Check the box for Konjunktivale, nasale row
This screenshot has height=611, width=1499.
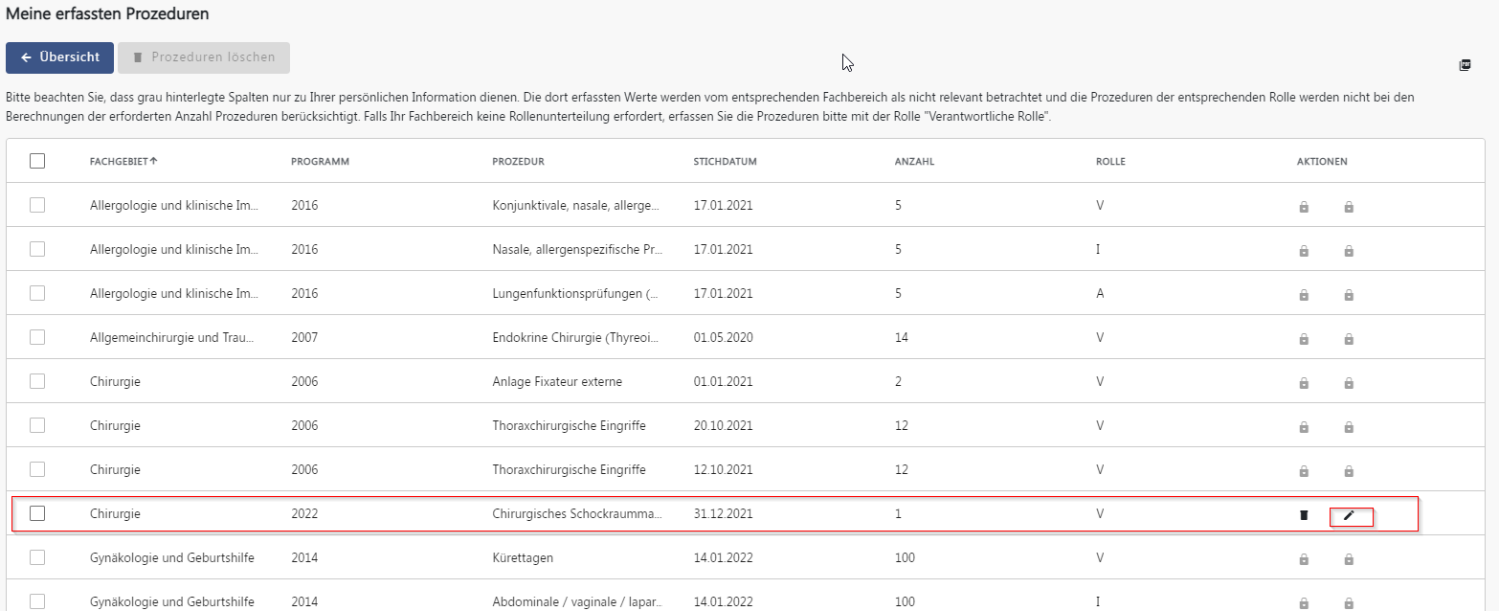(x=37, y=205)
